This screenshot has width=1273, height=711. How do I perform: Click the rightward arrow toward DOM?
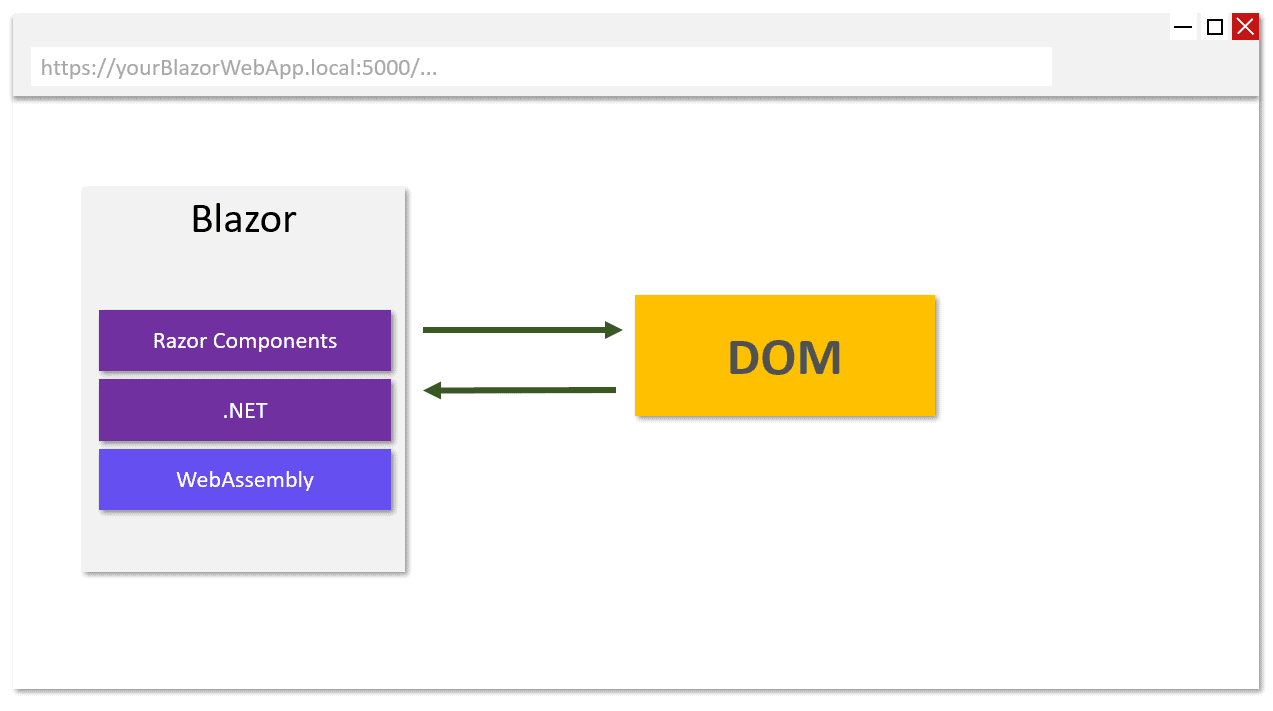[520, 328]
